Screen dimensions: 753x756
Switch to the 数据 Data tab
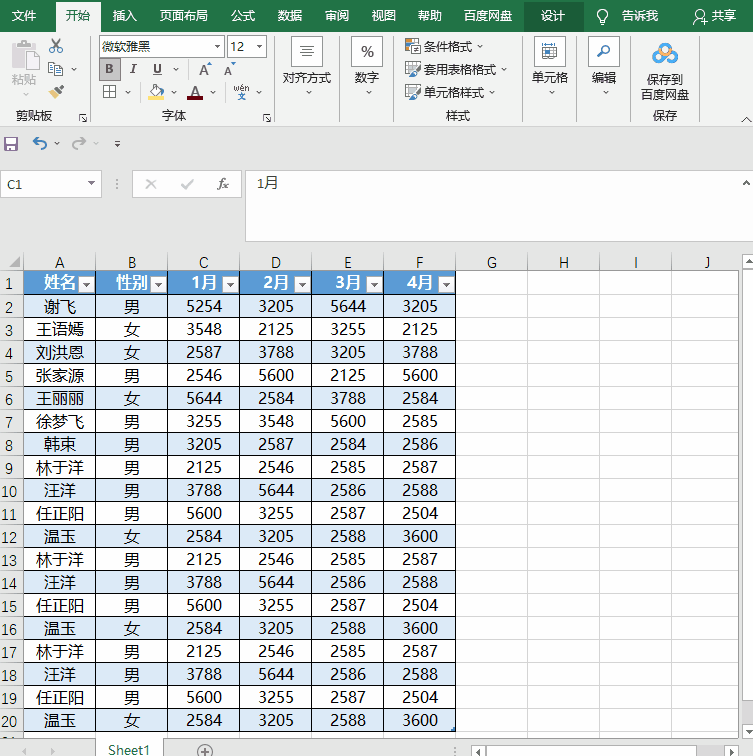[x=290, y=16]
